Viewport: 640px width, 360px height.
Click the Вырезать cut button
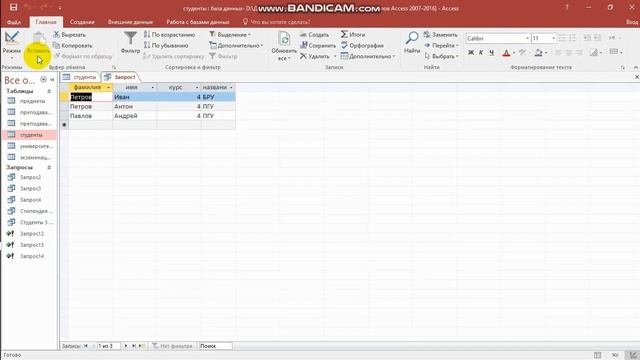pyautogui.click(x=69, y=35)
